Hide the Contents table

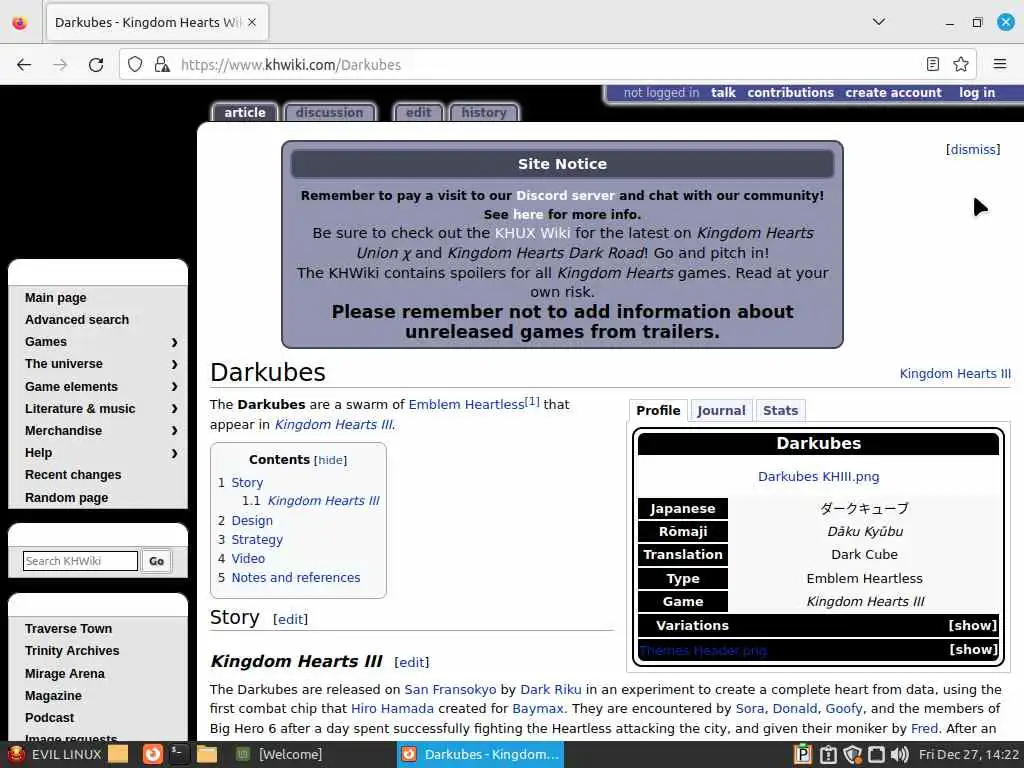330,460
